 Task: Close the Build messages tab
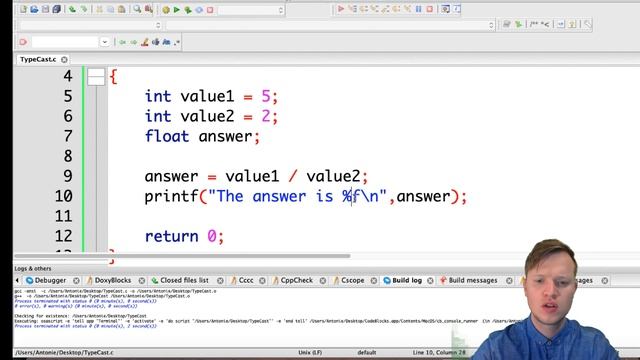[509, 281]
